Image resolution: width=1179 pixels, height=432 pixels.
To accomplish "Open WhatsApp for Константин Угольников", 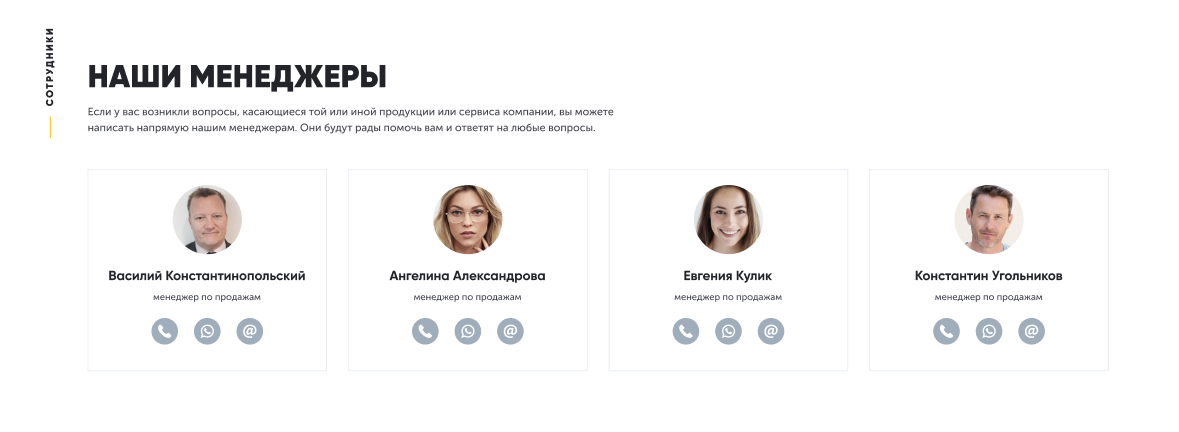I will (x=989, y=331).
